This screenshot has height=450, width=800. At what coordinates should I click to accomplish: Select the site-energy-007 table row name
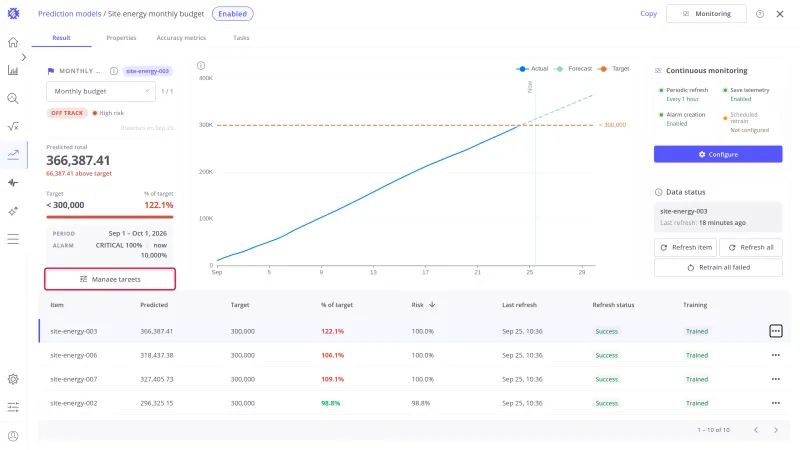coord(73,379)
